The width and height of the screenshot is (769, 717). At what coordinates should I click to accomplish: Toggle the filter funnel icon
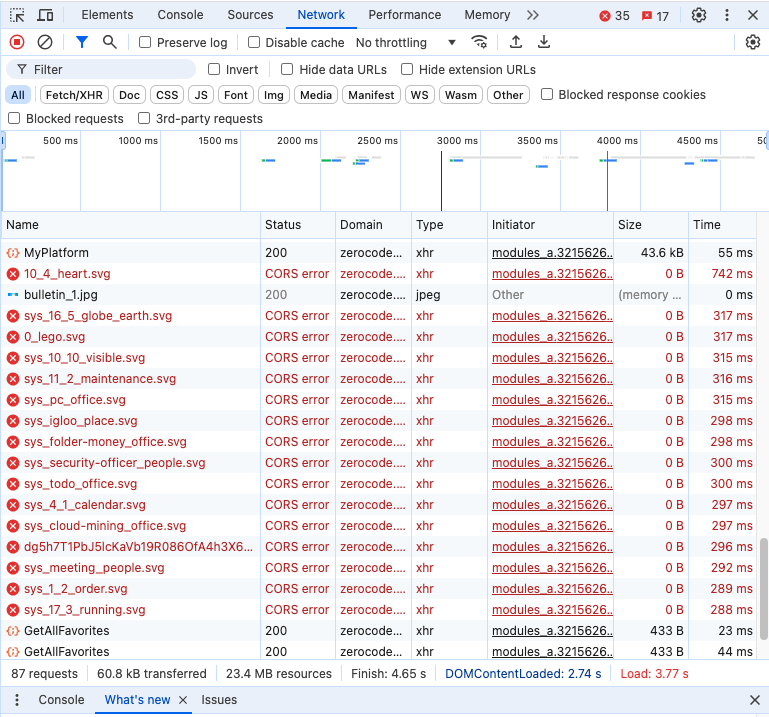point(82,42)
